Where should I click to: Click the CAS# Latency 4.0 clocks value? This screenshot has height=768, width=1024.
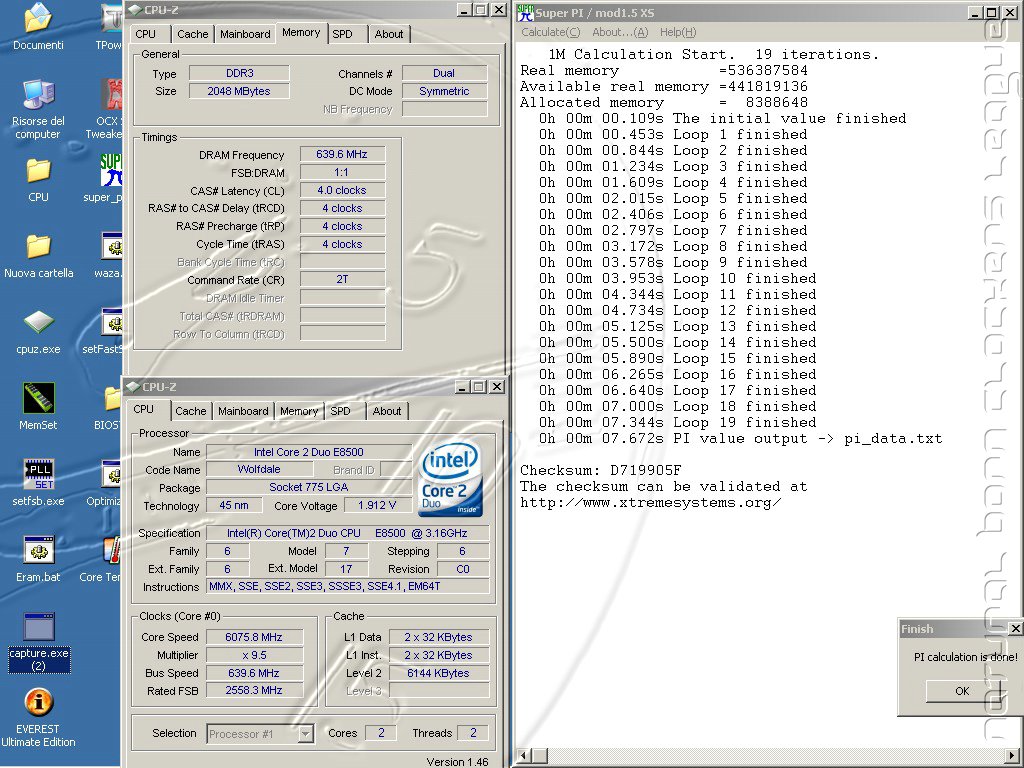coord(342,190)
